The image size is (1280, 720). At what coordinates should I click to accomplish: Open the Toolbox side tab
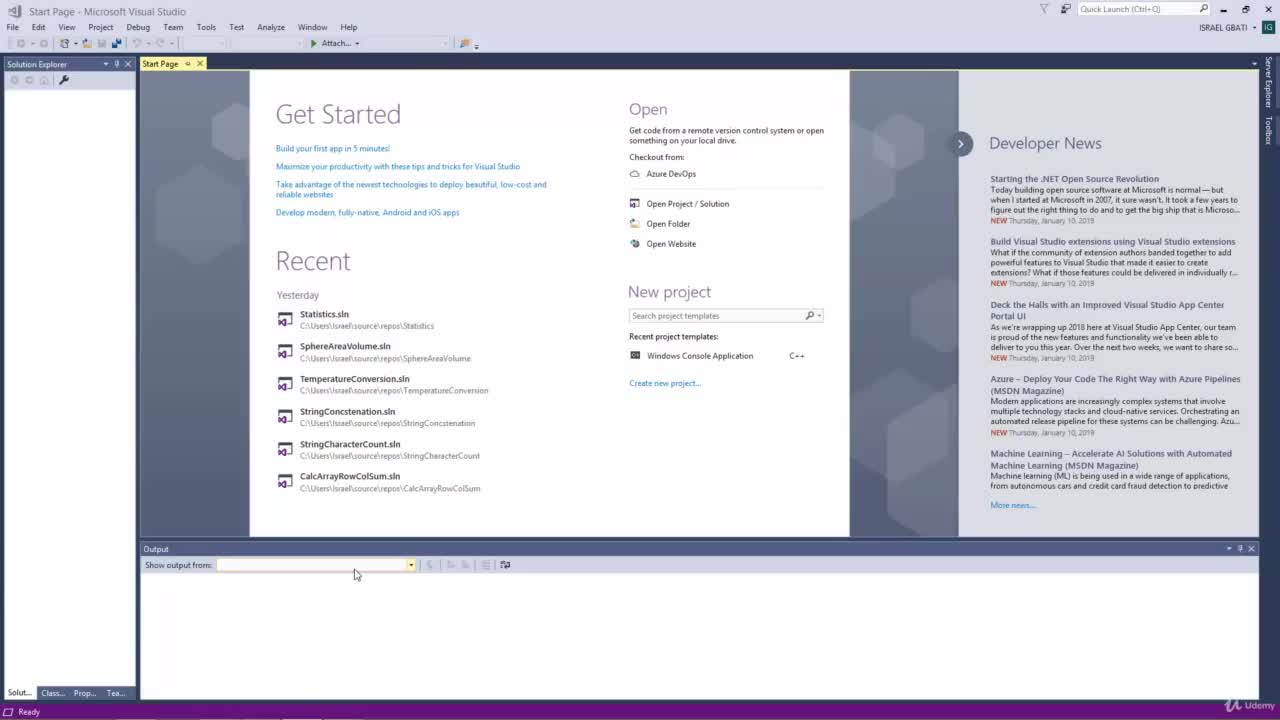[x=1269, y=130]
